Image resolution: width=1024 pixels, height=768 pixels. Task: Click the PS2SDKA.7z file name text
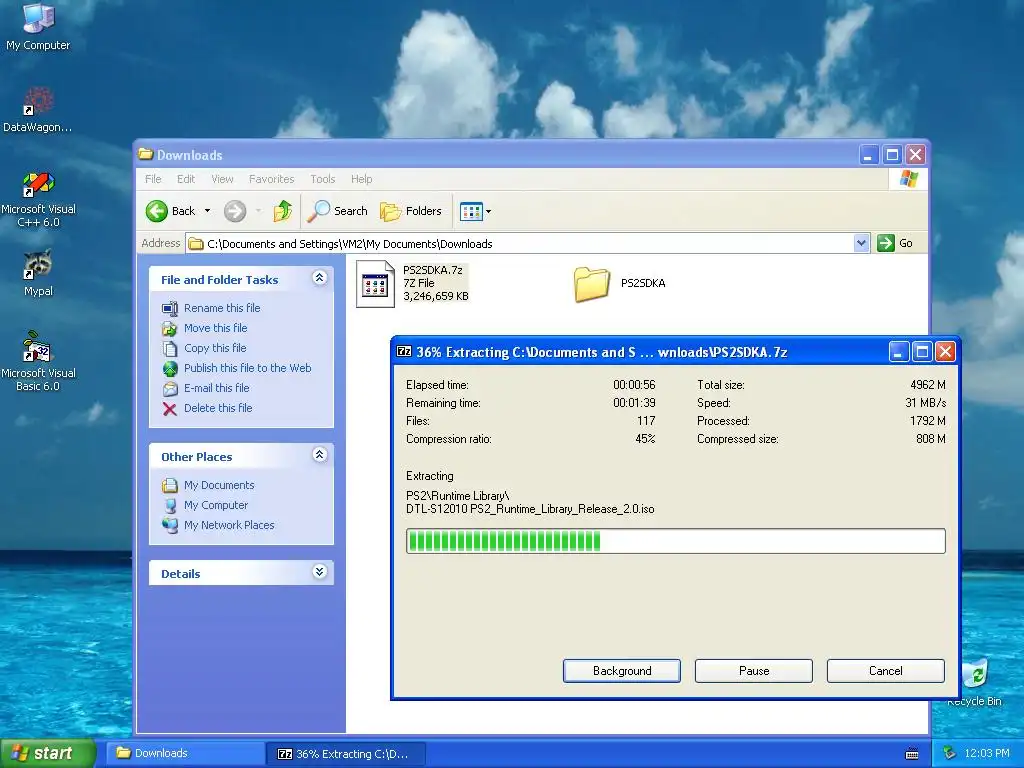pyautogui.click(x=432, y=270)
